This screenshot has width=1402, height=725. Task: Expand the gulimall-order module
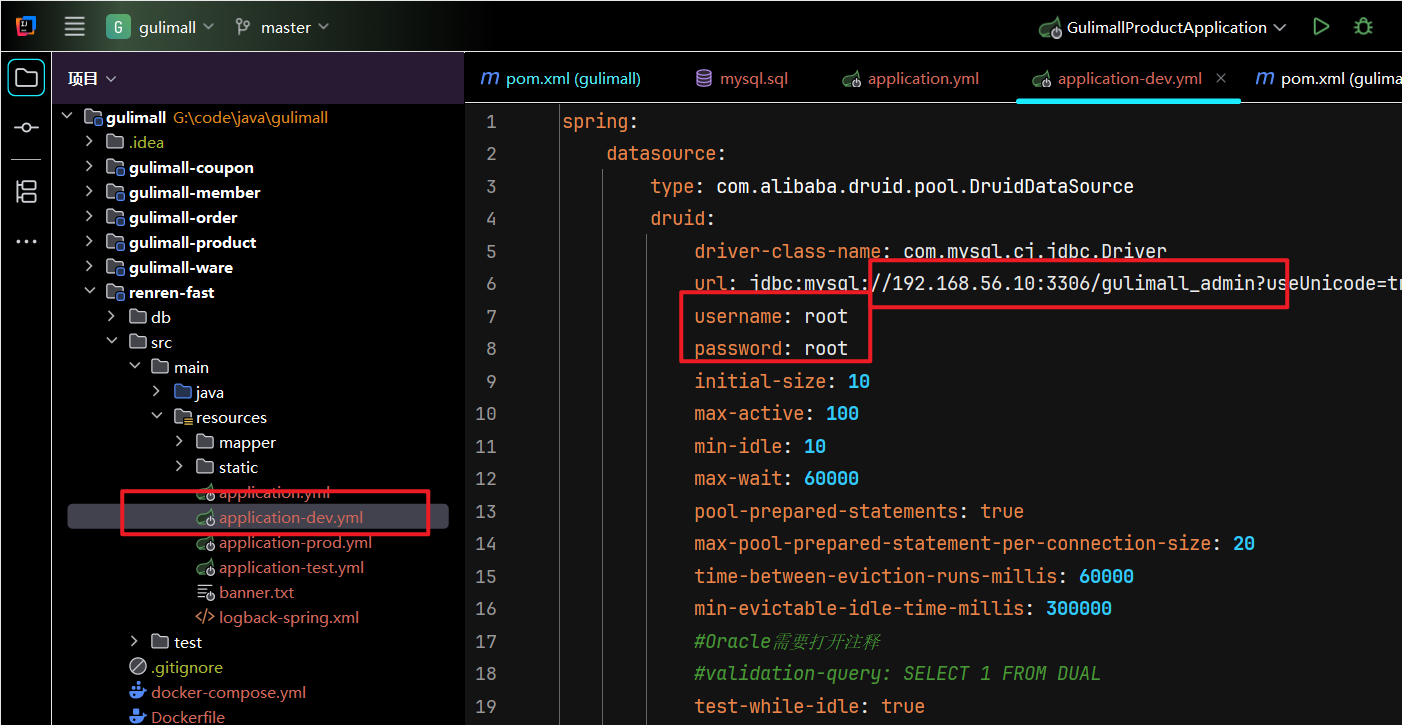point(89,217)
